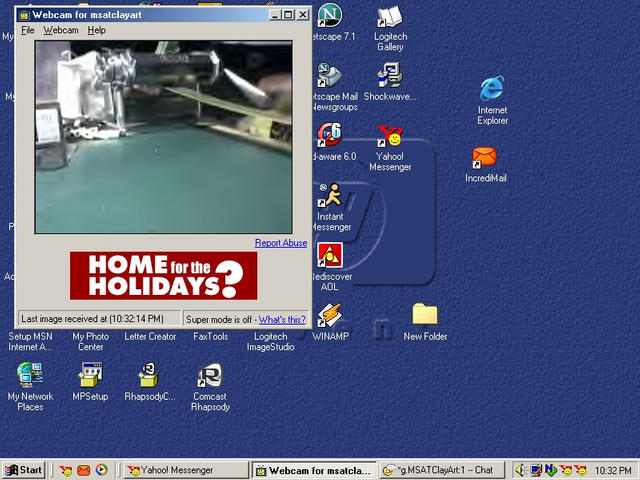Click the 10:32 PM taskbar clock

point(613,471)
